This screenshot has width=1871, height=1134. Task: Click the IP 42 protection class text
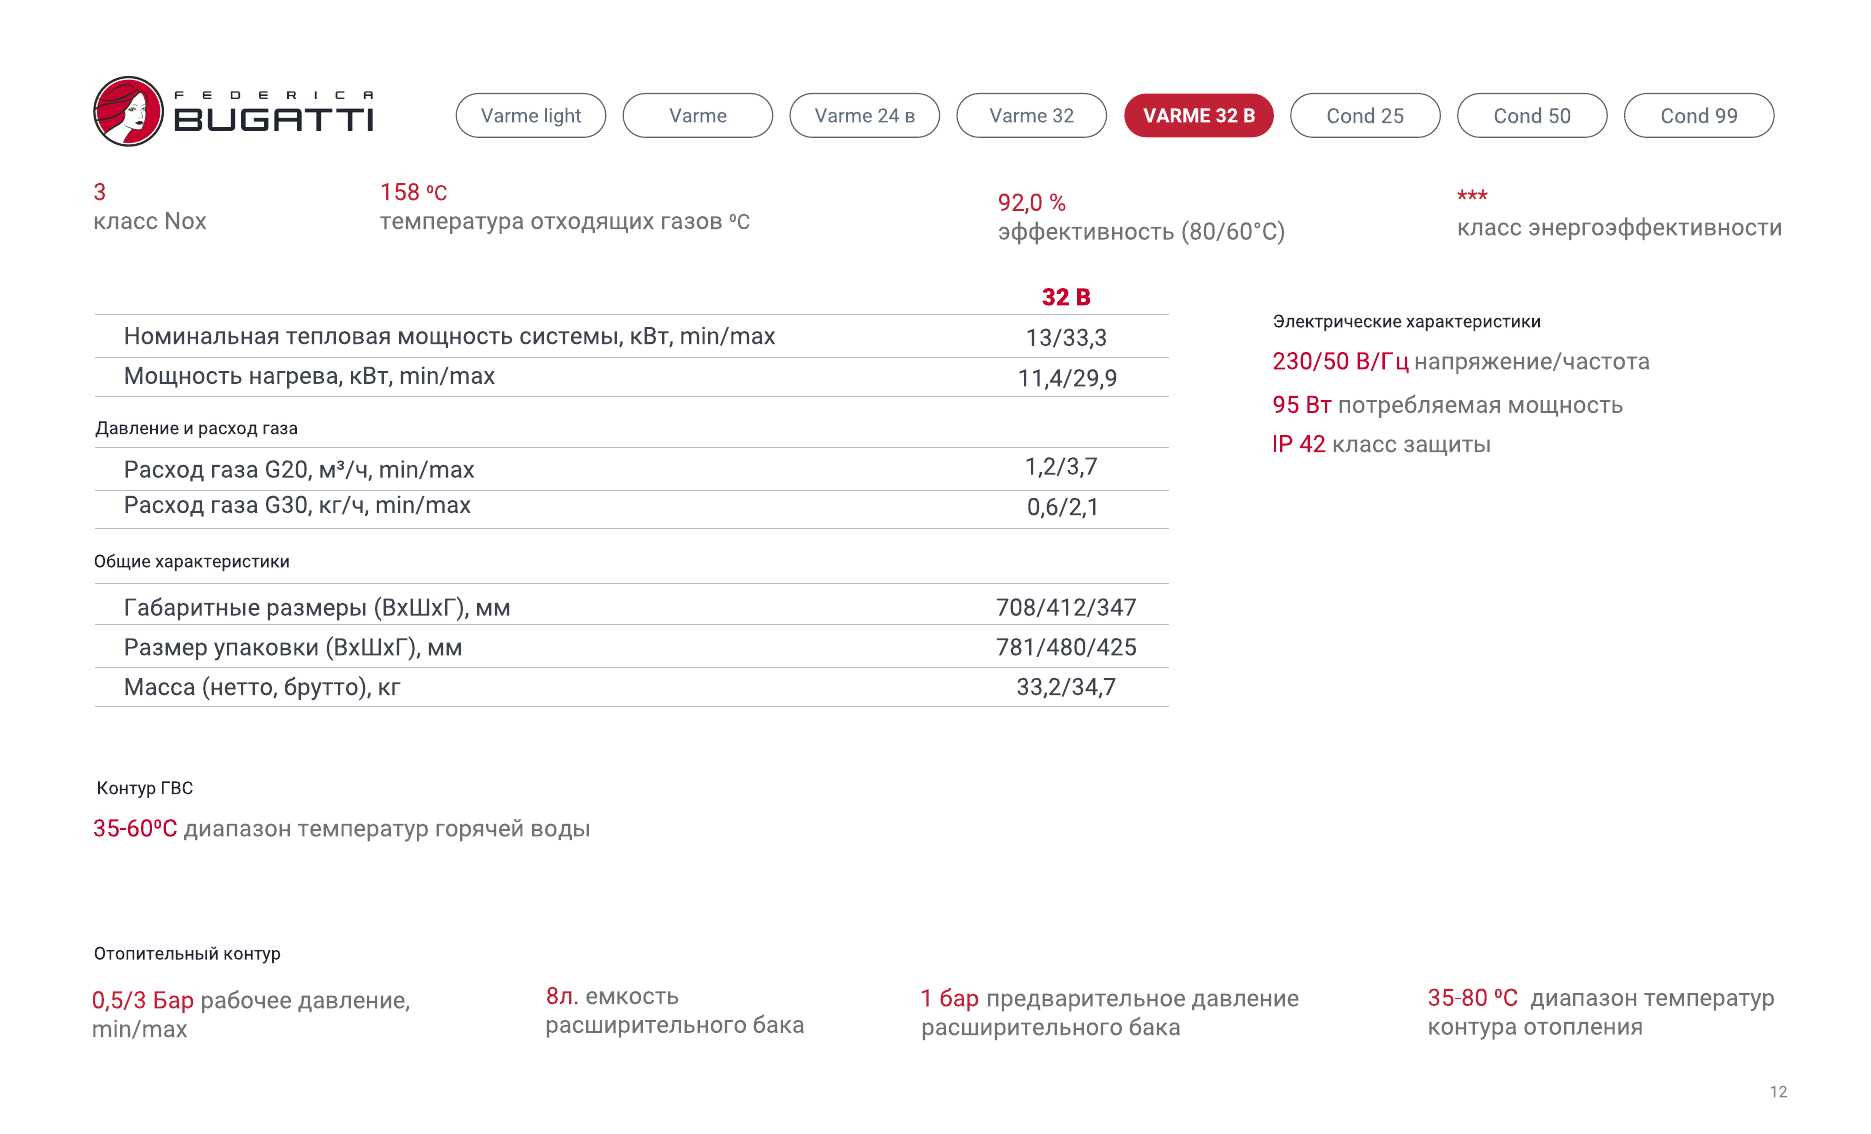click(1298, 444)
